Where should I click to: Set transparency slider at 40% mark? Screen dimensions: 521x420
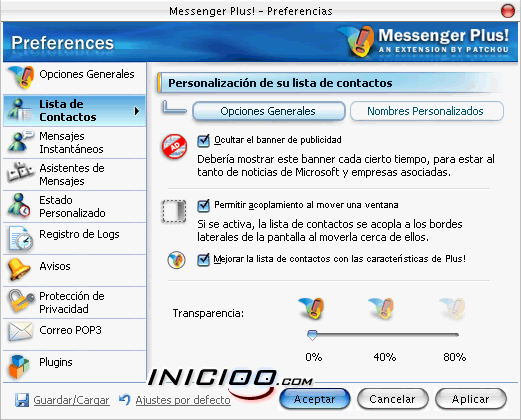point(385,334)
